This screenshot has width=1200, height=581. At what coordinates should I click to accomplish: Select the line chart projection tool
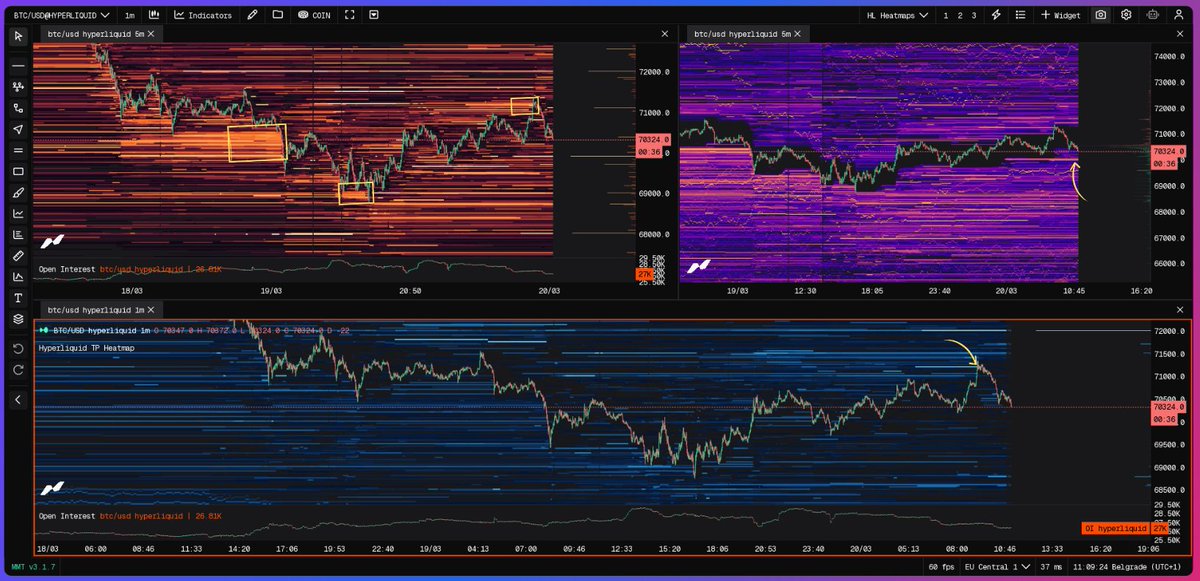[x=18, y=213]
